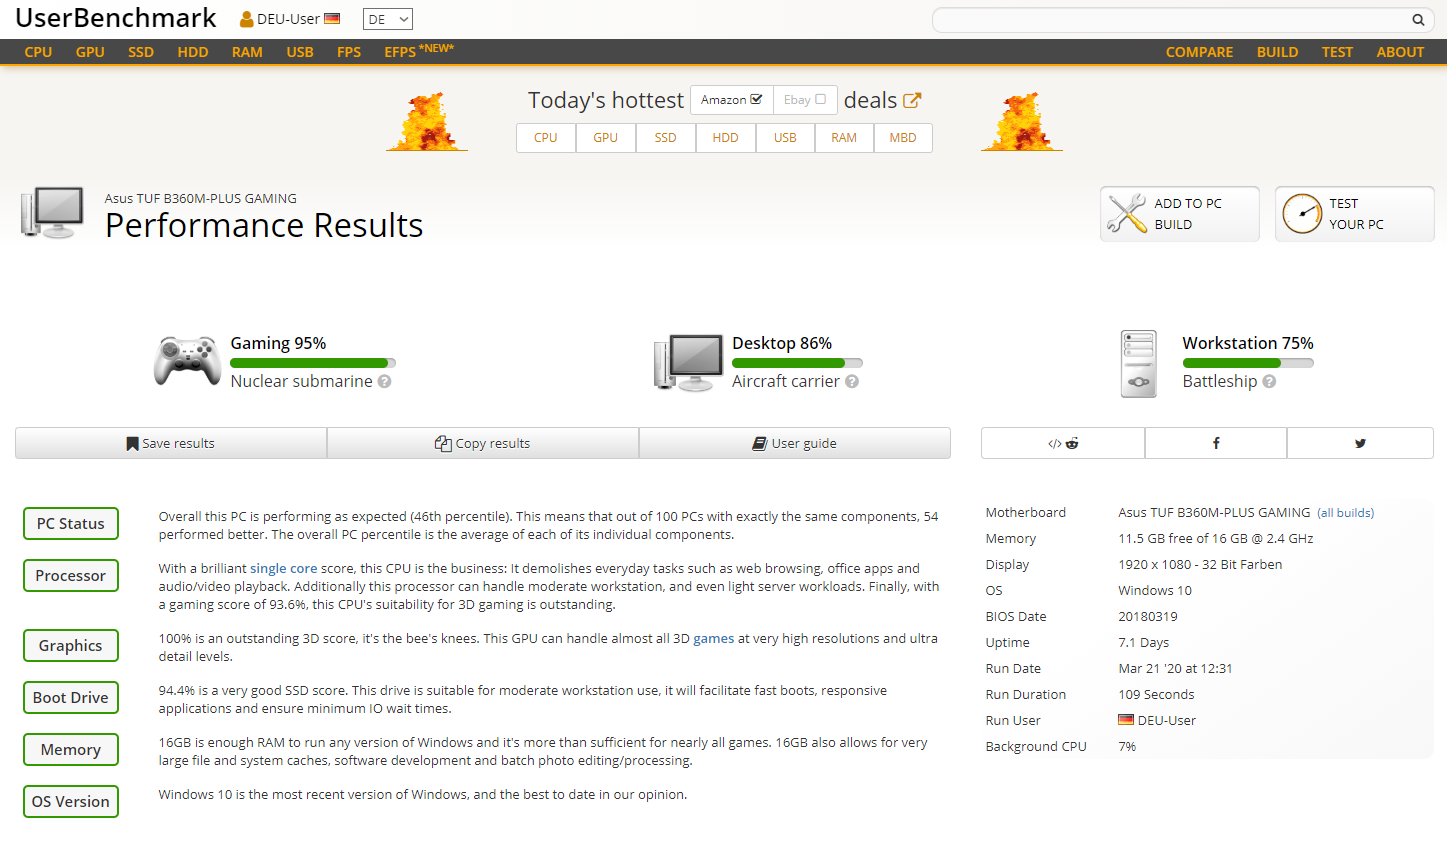Viewport: 1447px width, 846px height.
Task: Click the flag beside Run User DEU-User
Action: 1126,720
